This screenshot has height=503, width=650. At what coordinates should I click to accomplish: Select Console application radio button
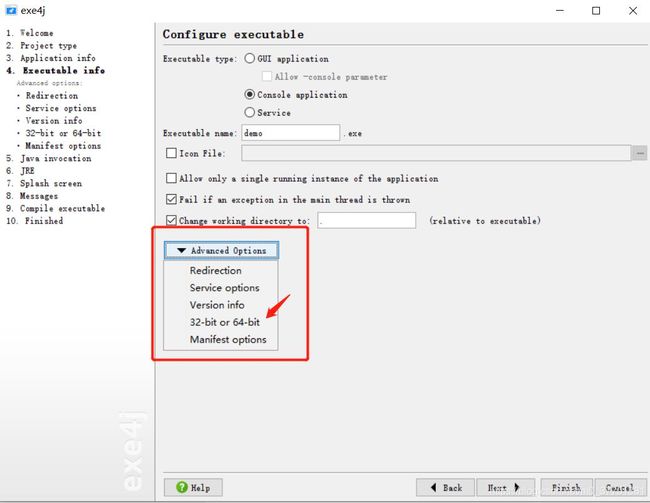(250, 95)
